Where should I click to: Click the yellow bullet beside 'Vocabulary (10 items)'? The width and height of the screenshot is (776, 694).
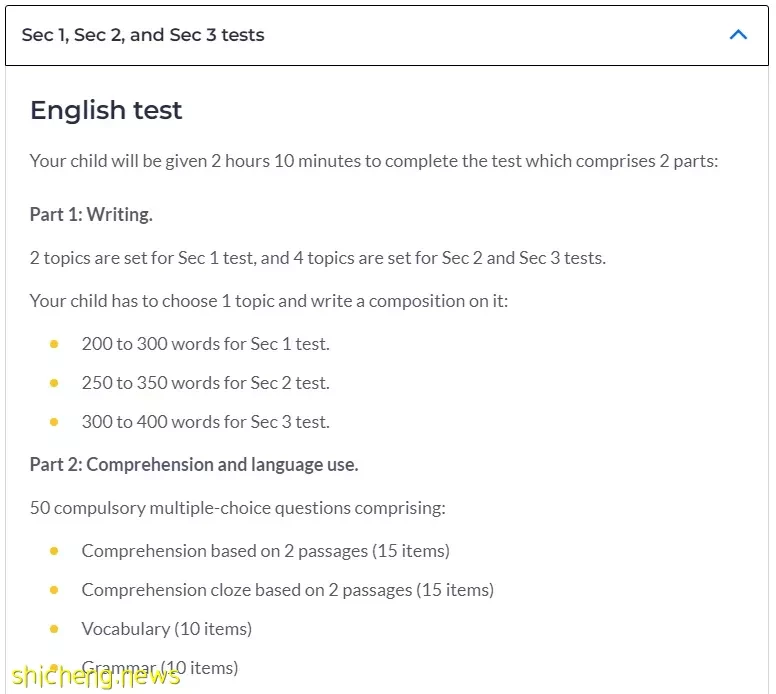pos(54,629)
